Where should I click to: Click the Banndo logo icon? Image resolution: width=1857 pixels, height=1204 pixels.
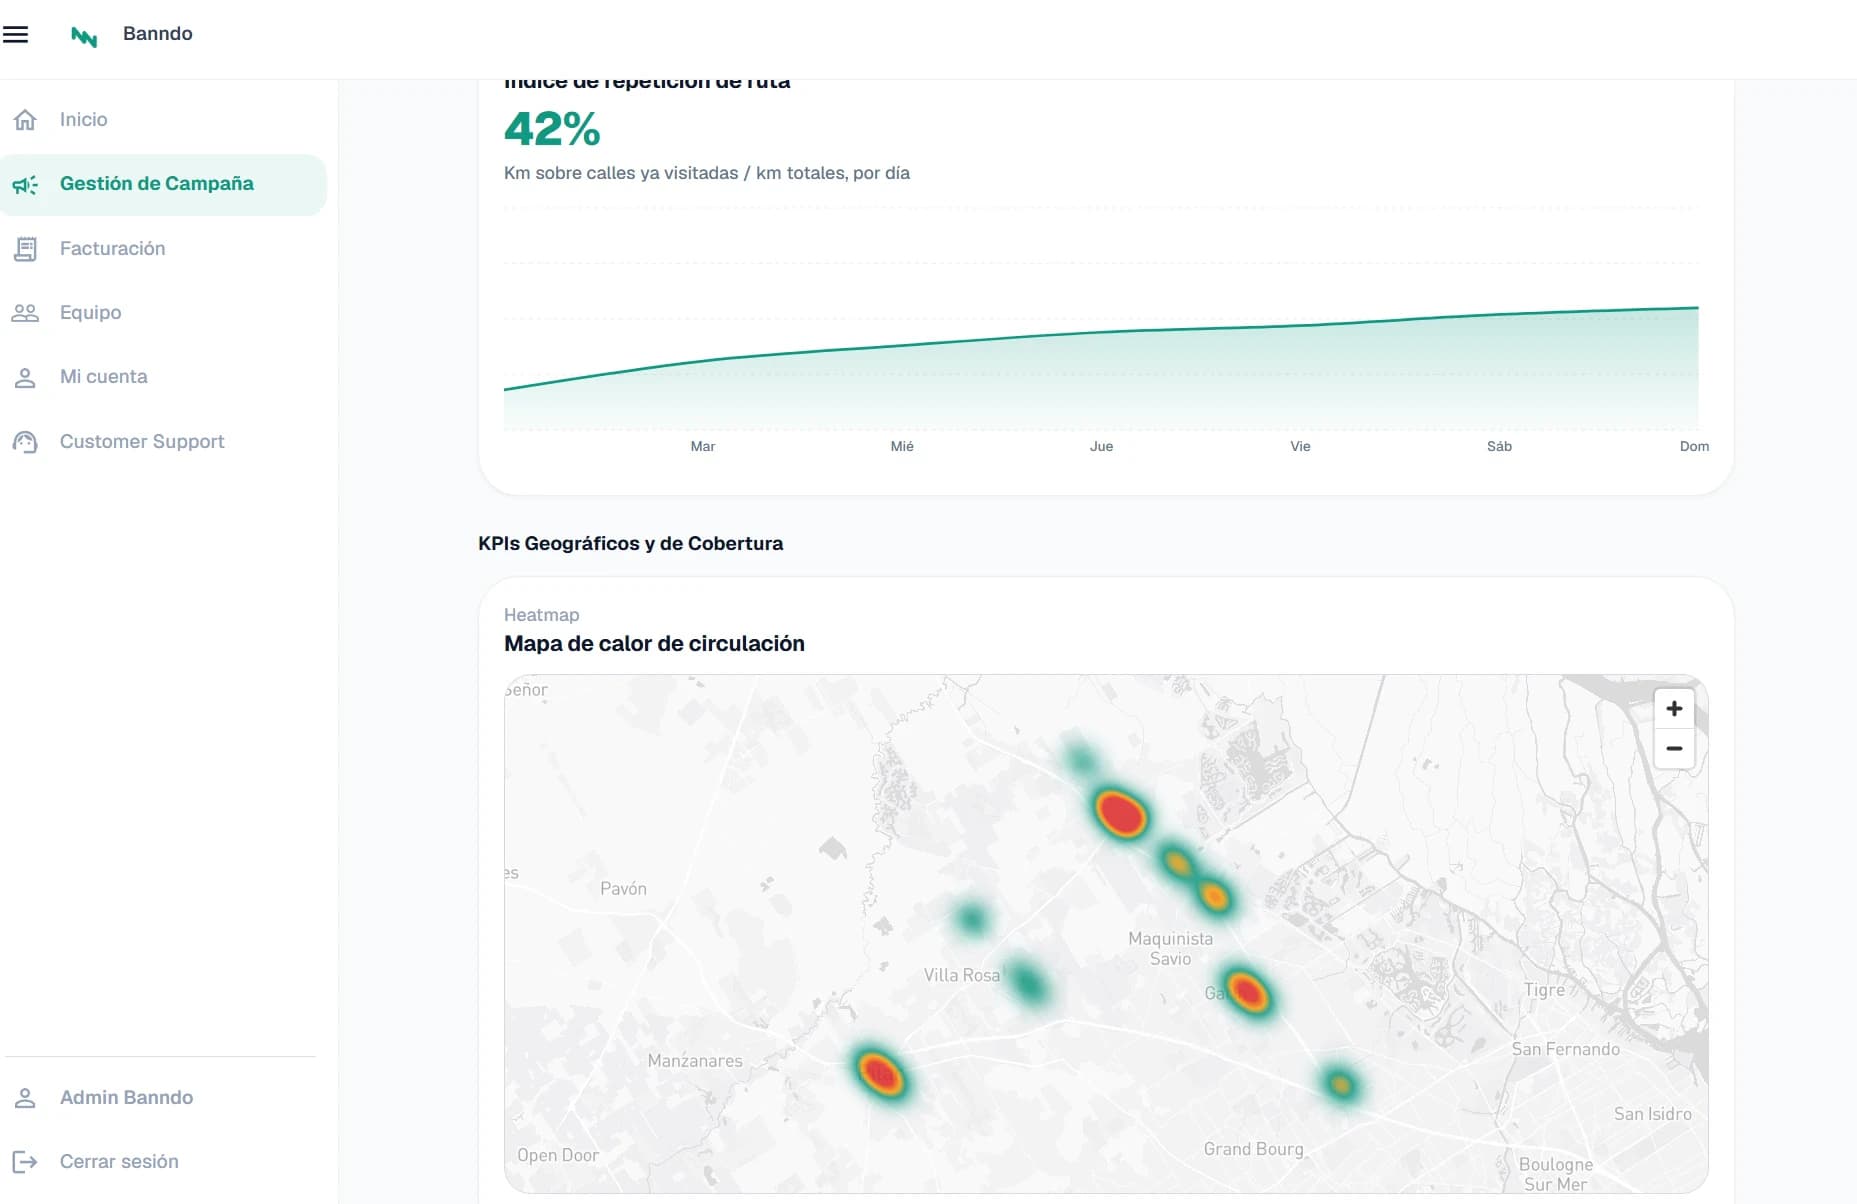(84, 37)
